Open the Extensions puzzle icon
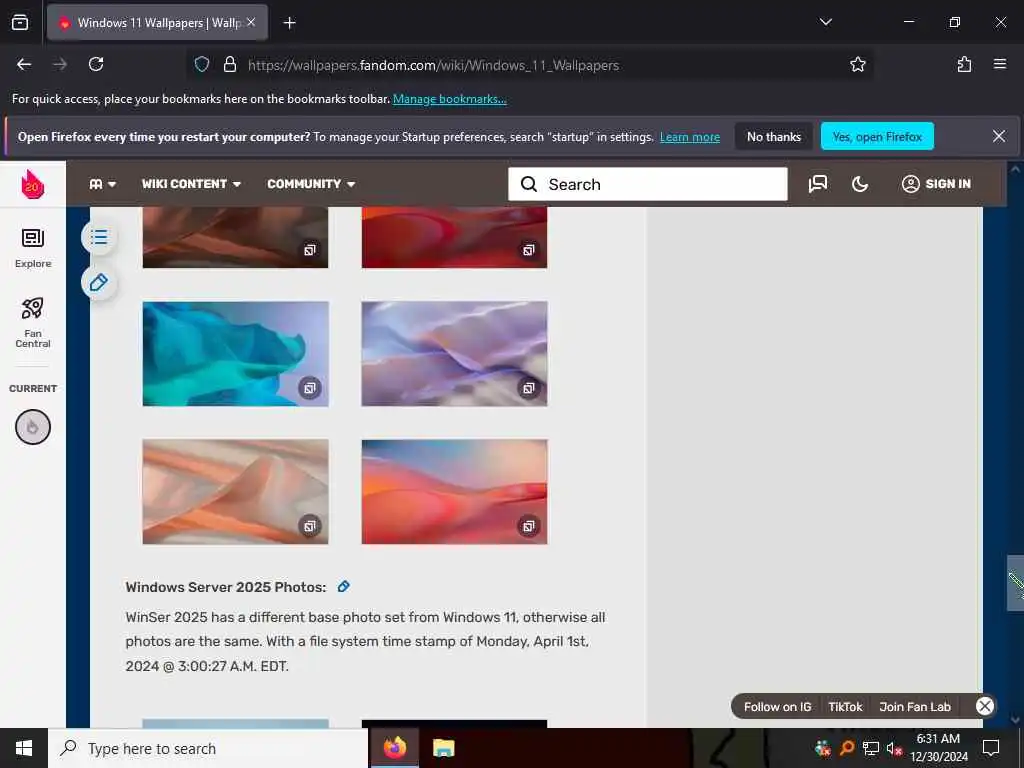Screen dimensions: 1024x768 tap(964, 64)
